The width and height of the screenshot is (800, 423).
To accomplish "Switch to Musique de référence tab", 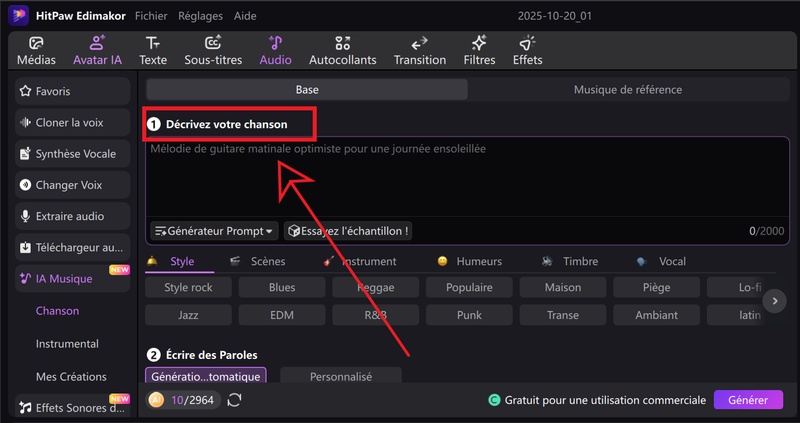I will [627, 90].
